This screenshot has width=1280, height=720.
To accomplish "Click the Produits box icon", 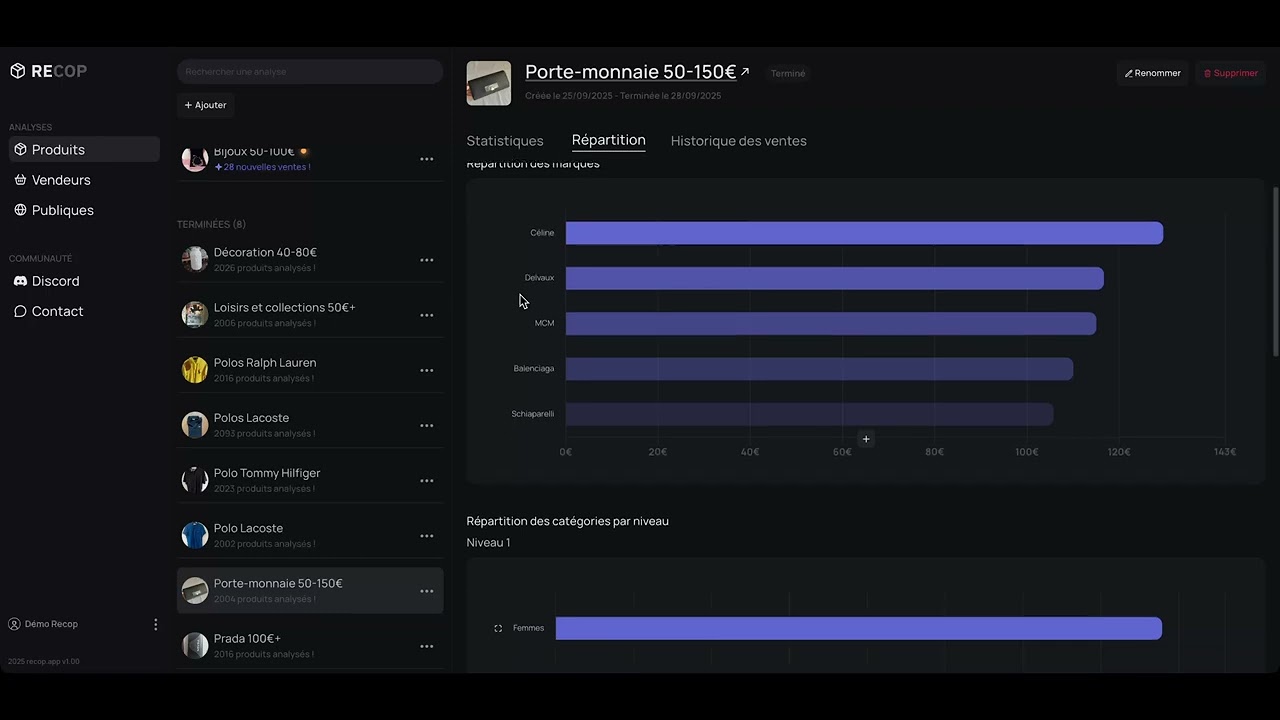I will pyautogui.click(x=20, y=149).
